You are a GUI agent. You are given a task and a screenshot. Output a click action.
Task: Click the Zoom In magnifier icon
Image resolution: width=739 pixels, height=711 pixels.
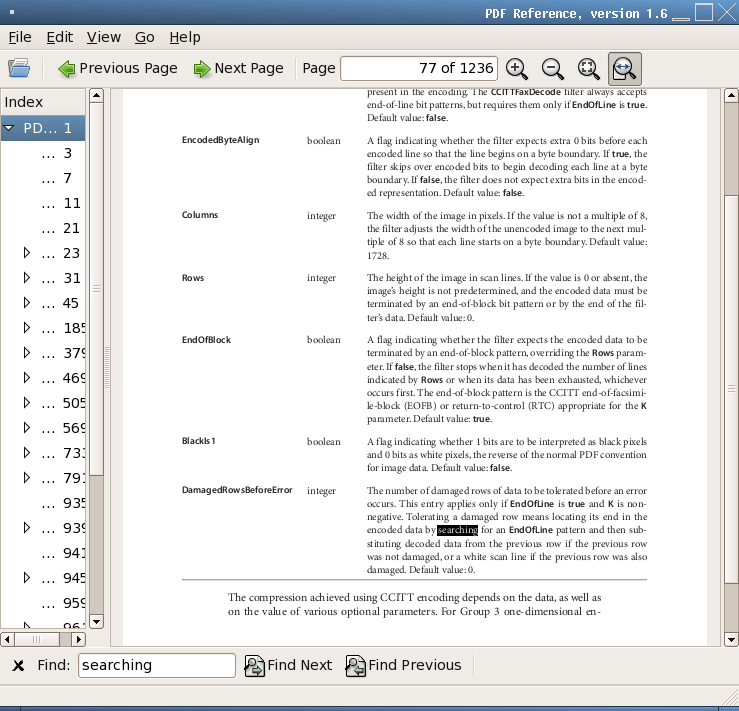(517, 68)
